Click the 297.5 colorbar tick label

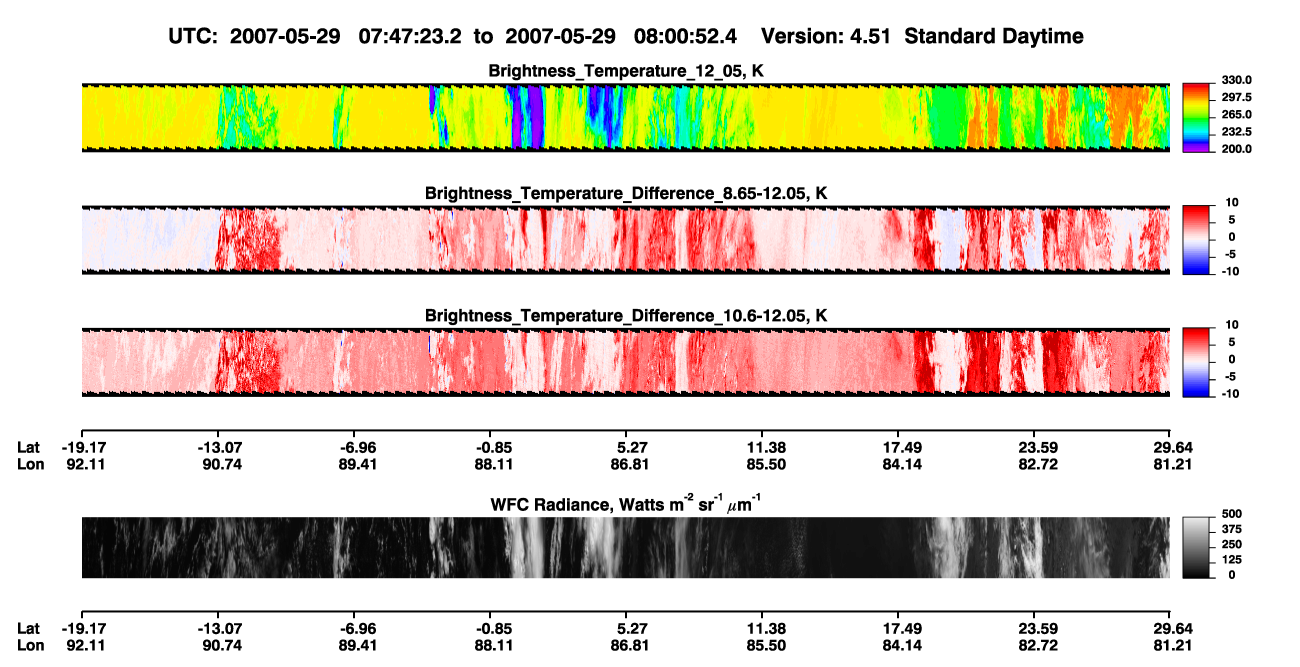(1237, 98)
